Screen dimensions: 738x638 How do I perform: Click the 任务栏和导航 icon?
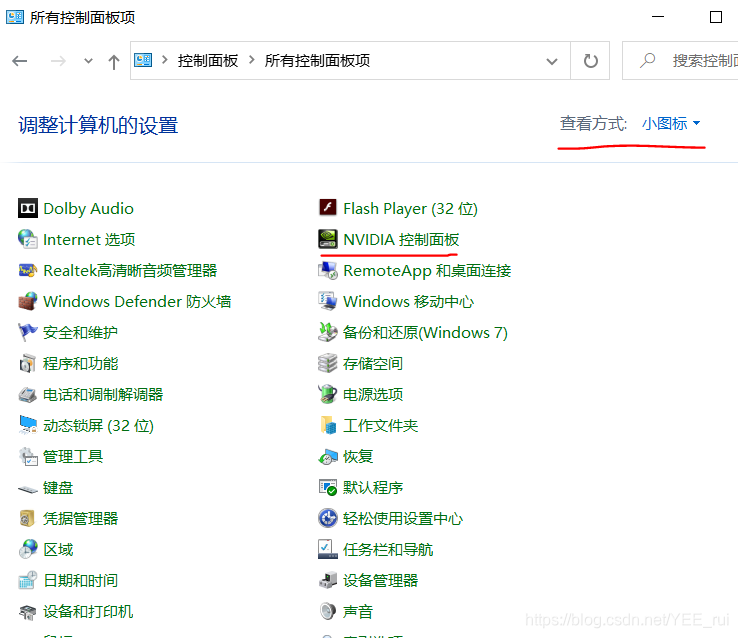[x=328, y=550]
